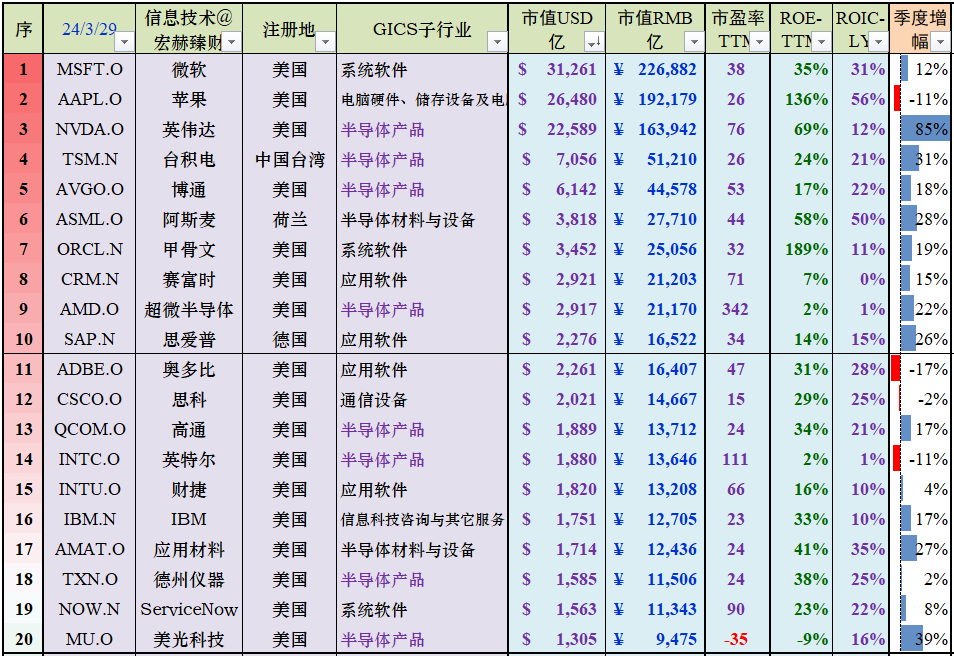The height and width of the screenshot is (656, 954).
Task: Select ticker cell AAPL.O
Action: (x=89, y=99)
